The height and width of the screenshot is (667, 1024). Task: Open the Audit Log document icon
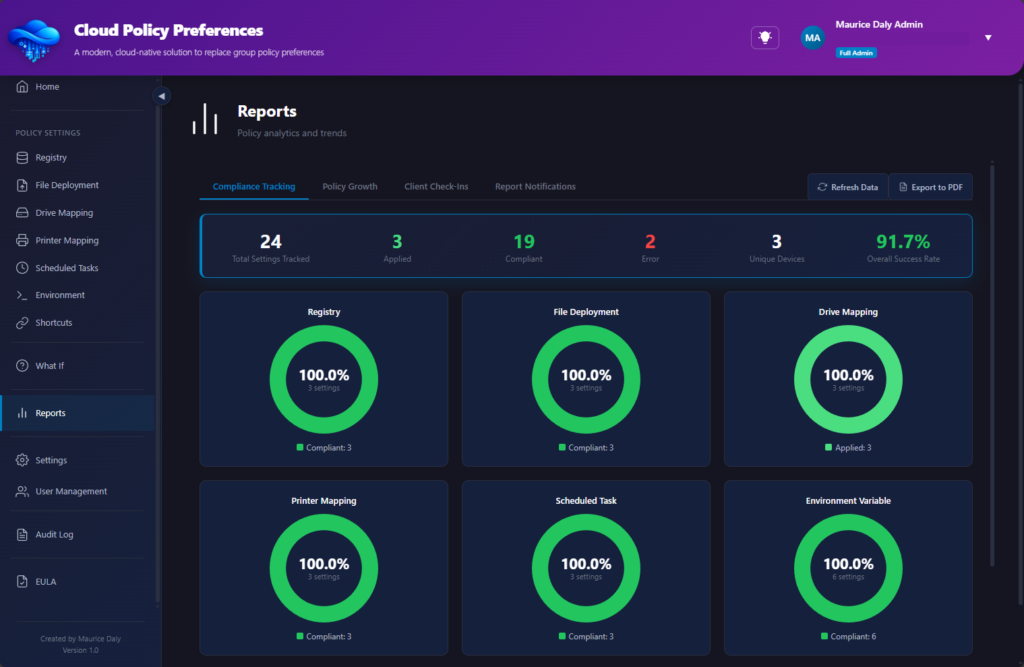pos(22,535)
